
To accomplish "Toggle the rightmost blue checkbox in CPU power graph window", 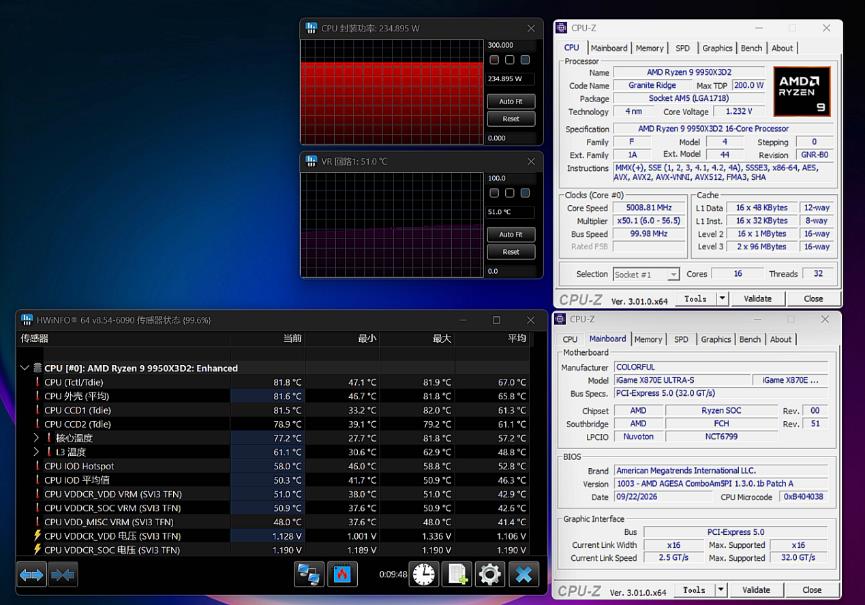I will (x=525, y=60).
